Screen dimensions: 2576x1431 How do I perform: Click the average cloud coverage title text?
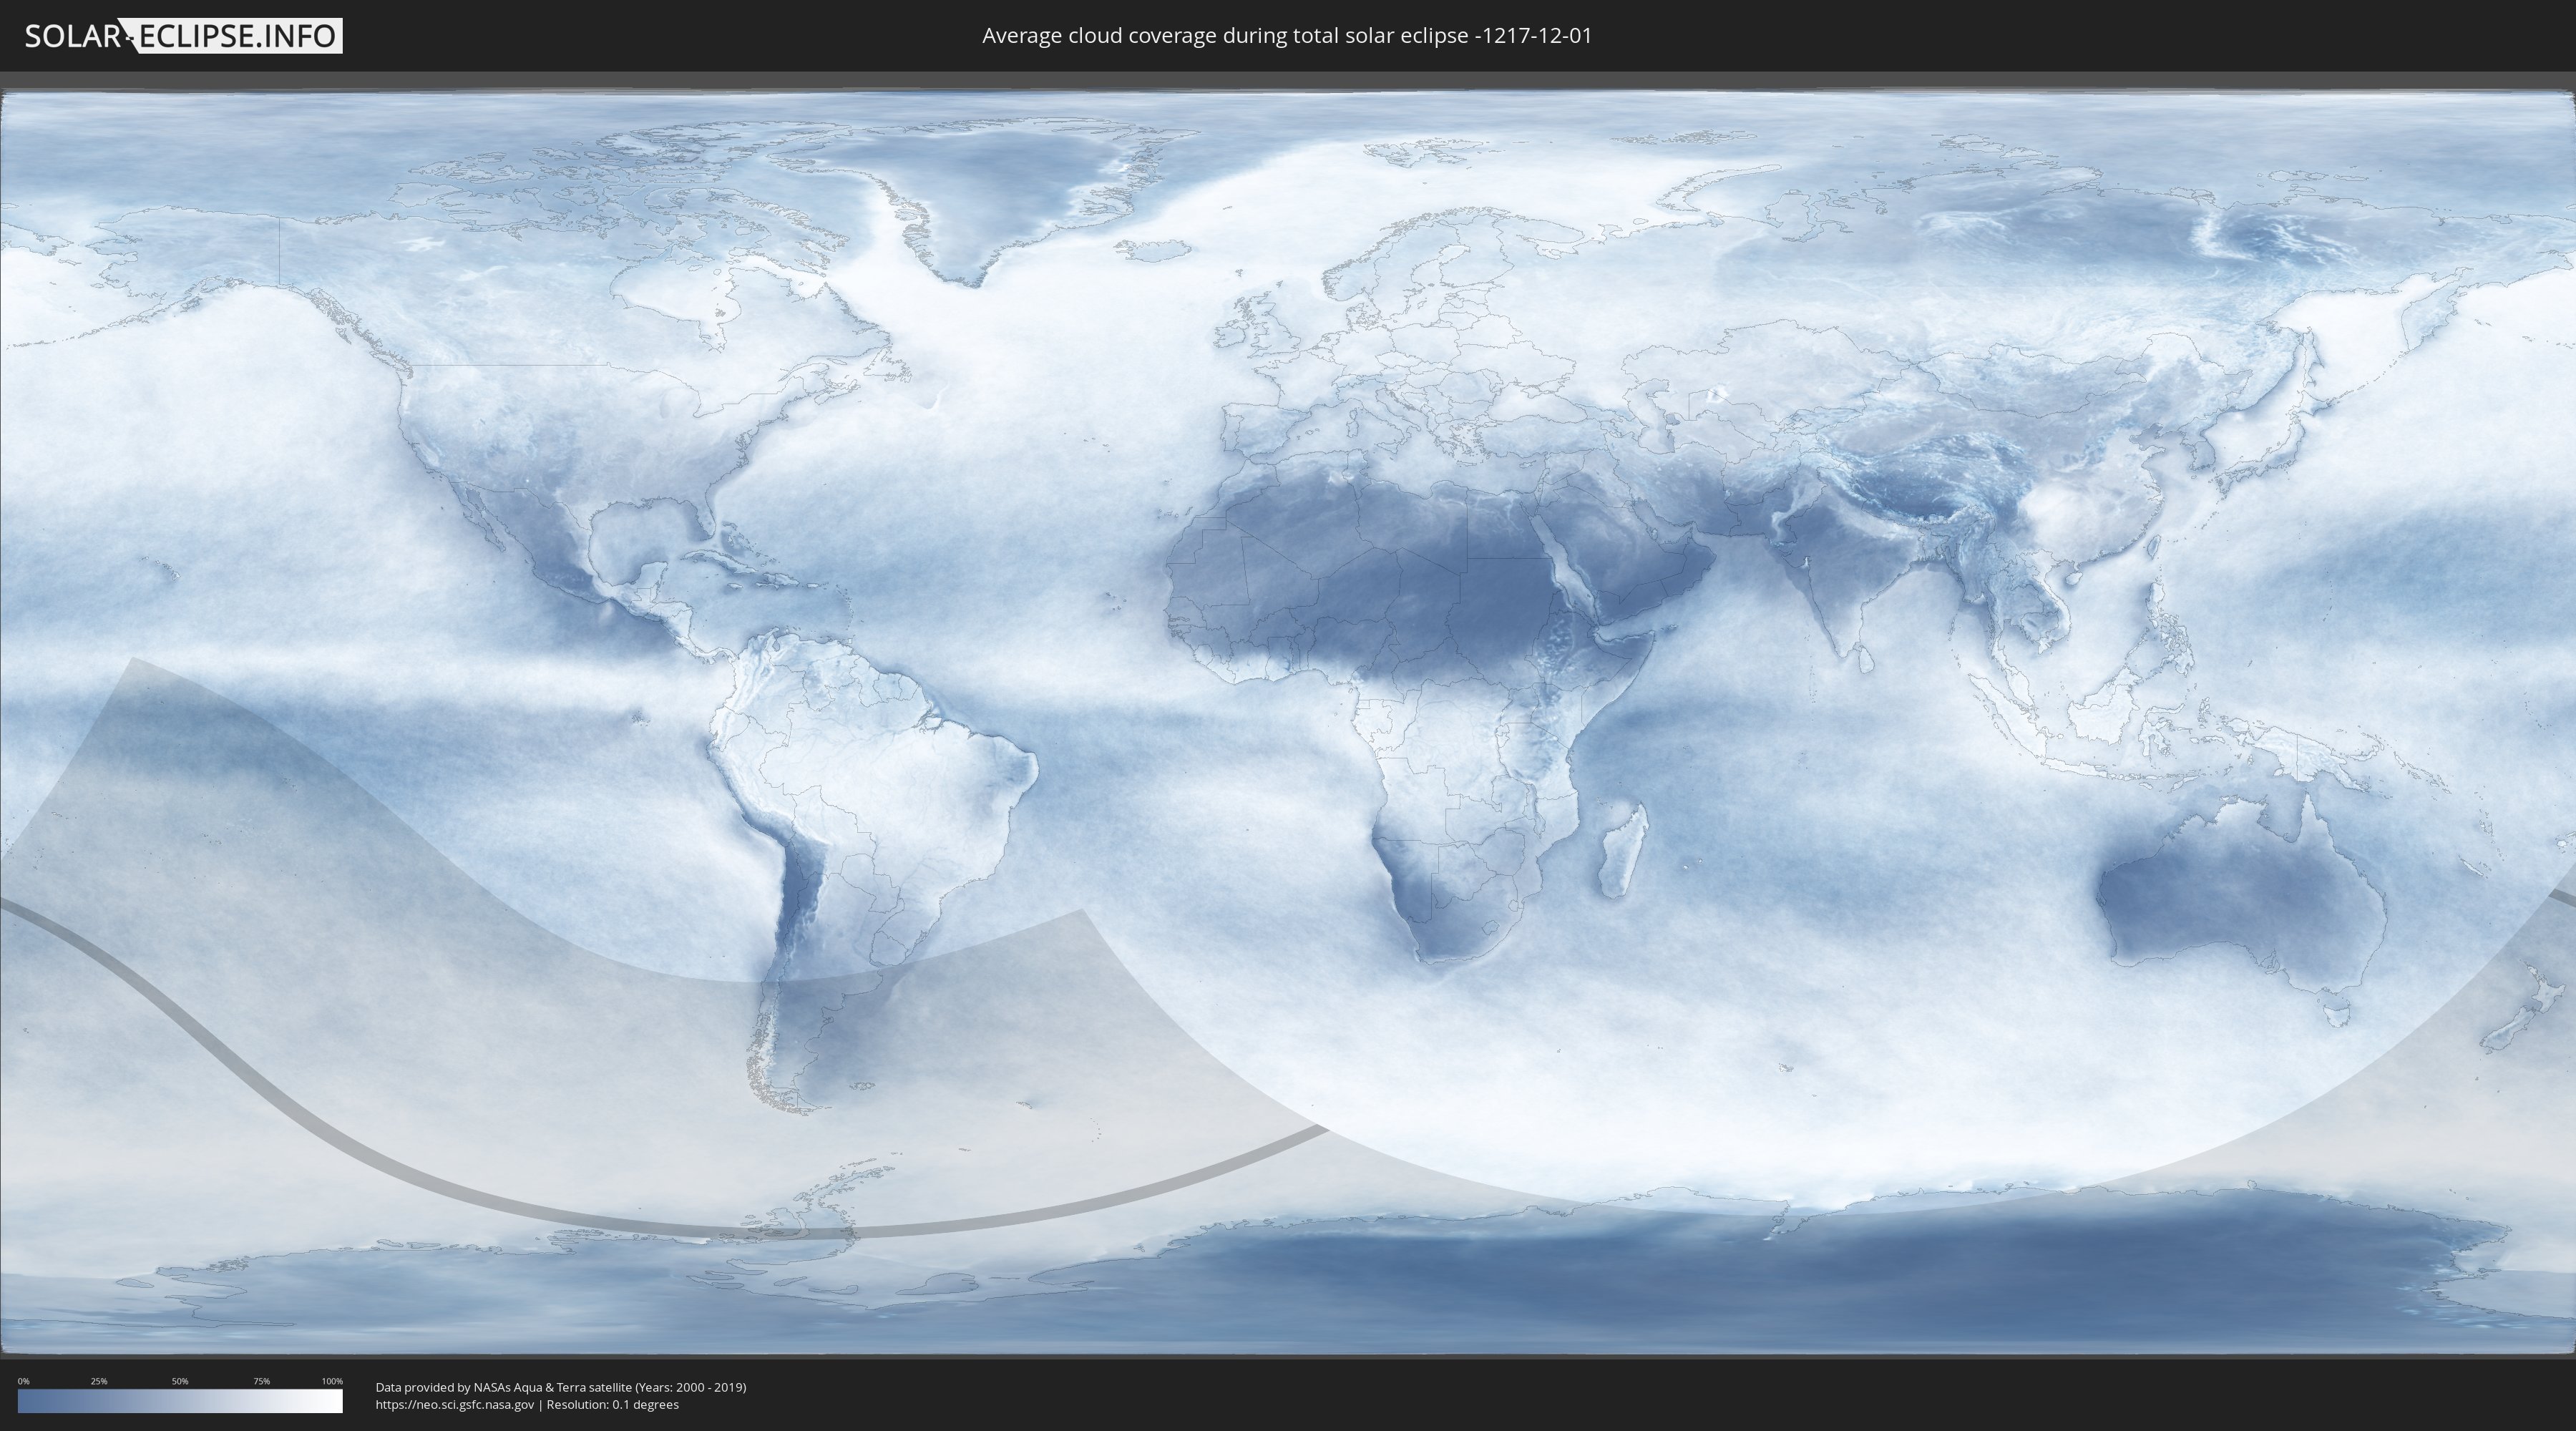(x=1287, y=36)
